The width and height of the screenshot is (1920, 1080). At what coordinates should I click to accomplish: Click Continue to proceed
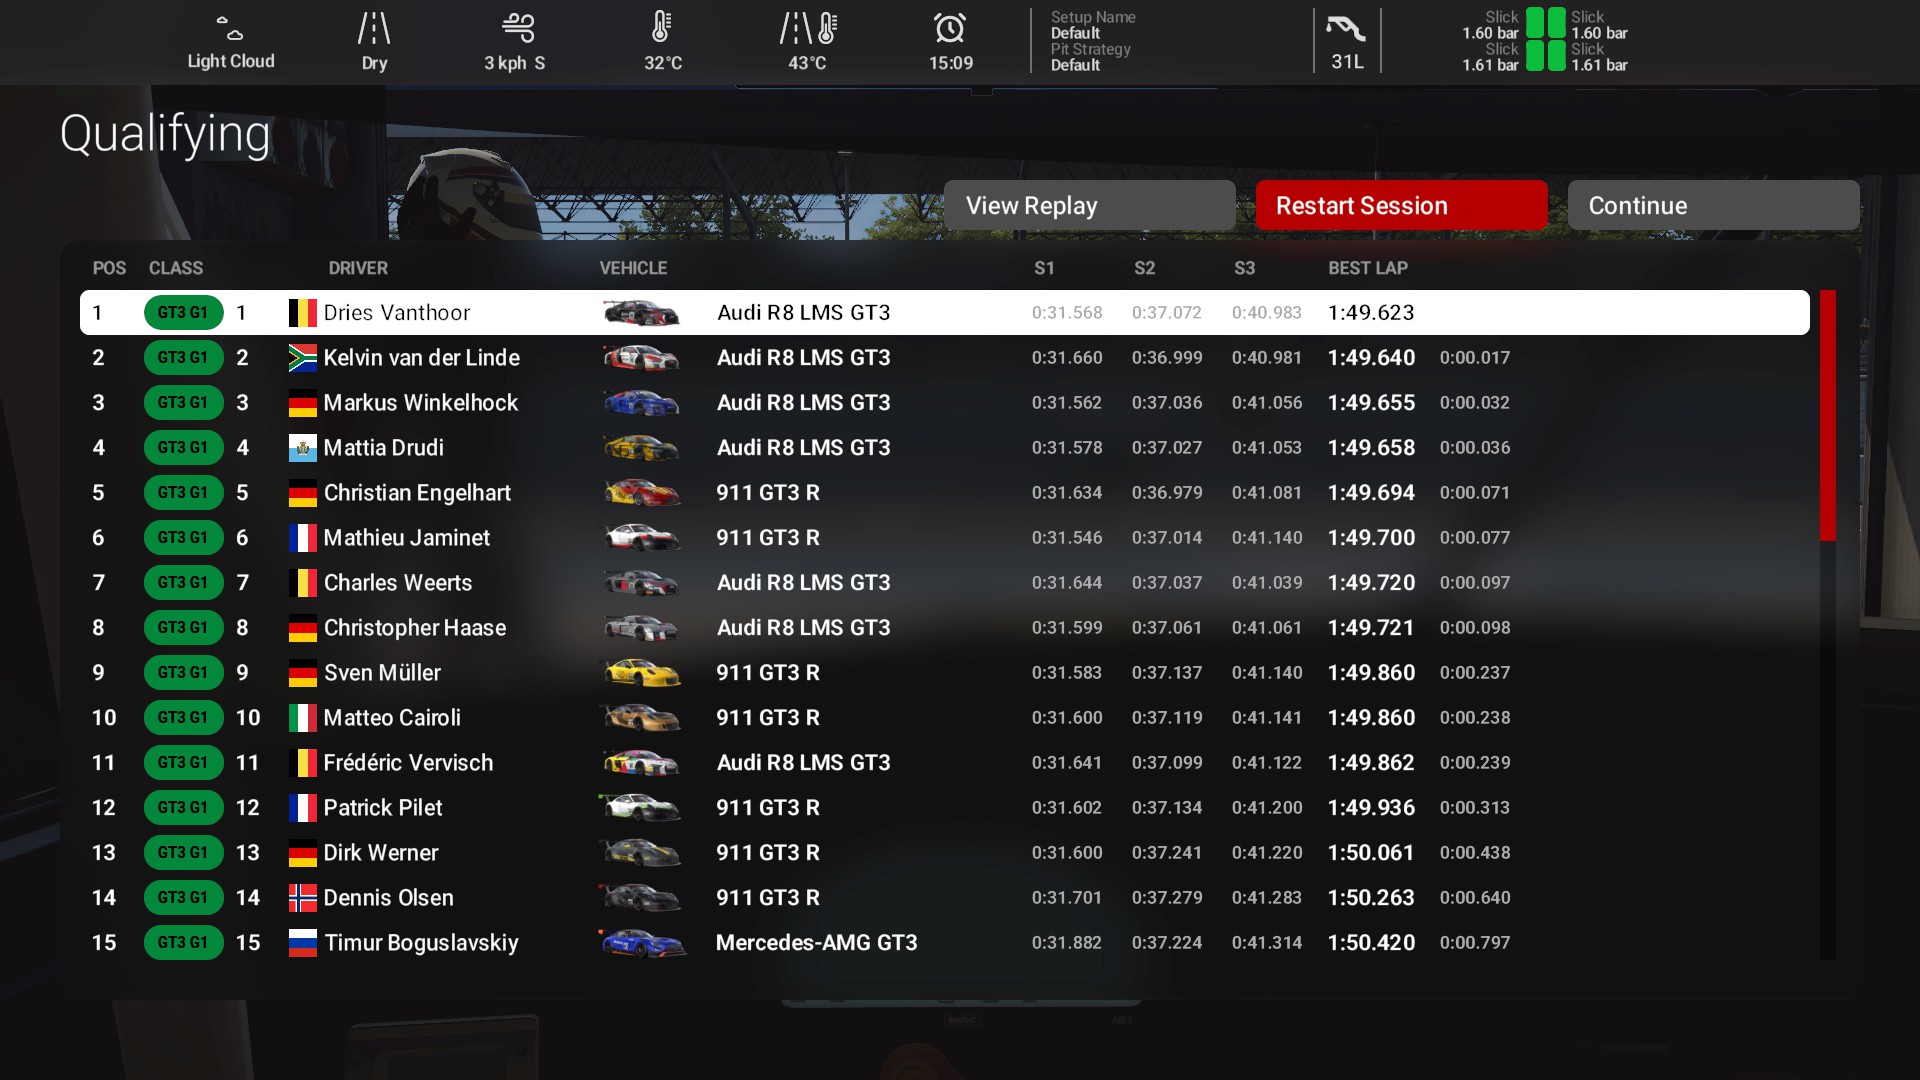click(x=1714, y=205)
